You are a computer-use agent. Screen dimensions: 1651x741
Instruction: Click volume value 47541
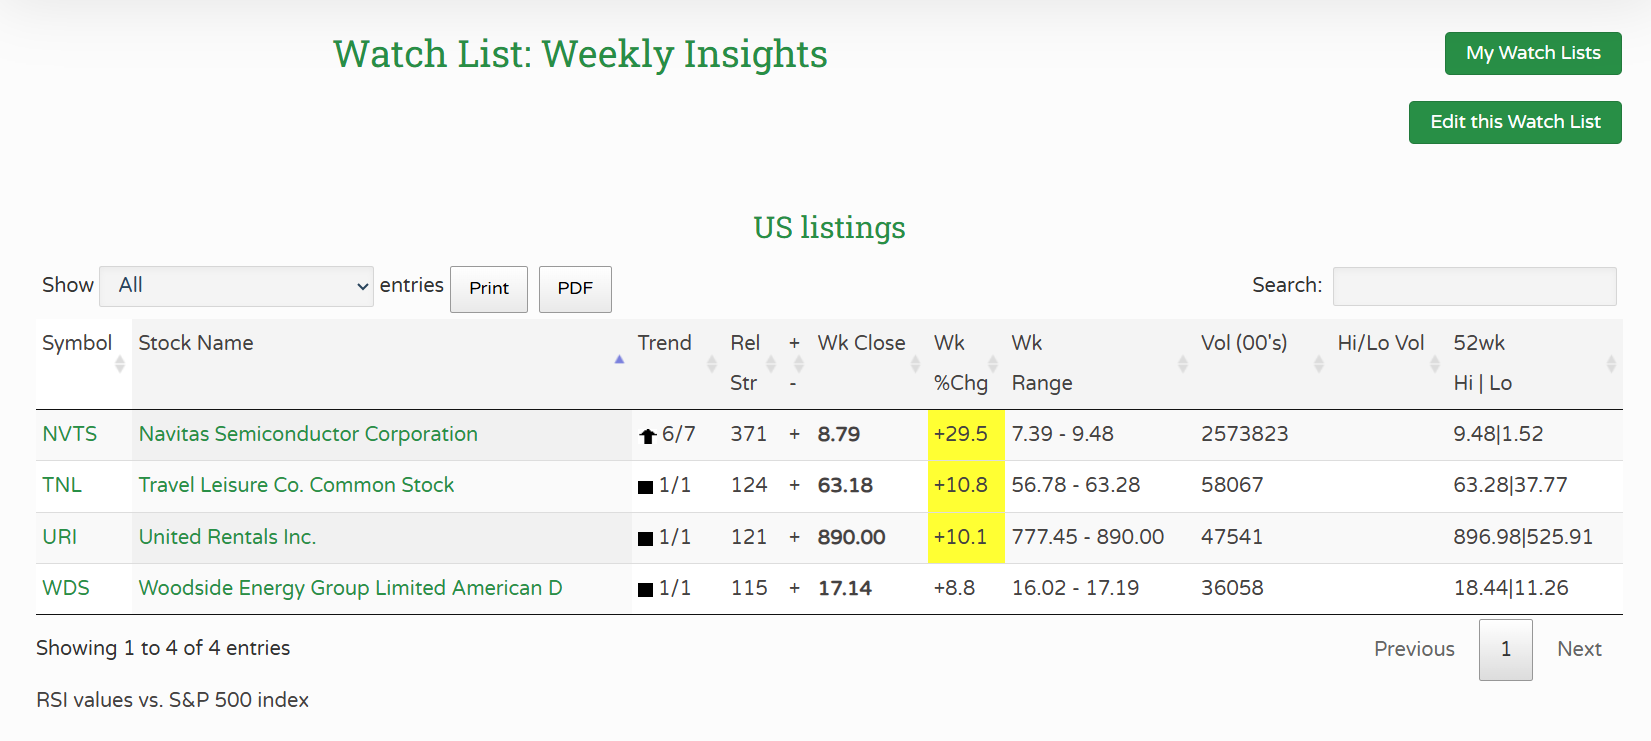tap(1231, 537)
